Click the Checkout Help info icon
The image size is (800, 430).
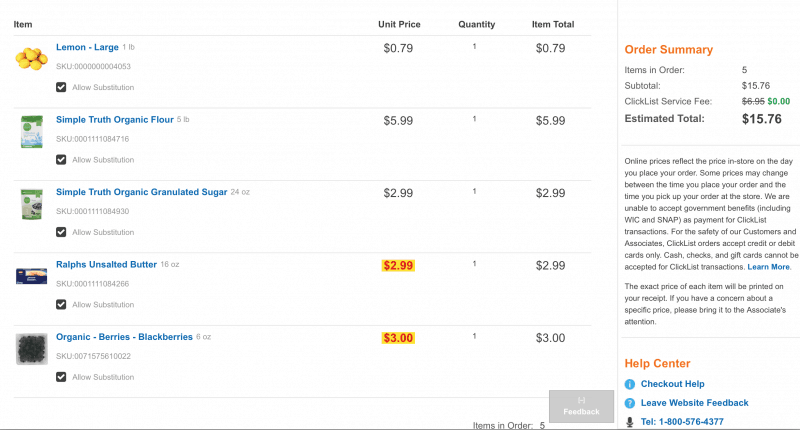(630, 384)
